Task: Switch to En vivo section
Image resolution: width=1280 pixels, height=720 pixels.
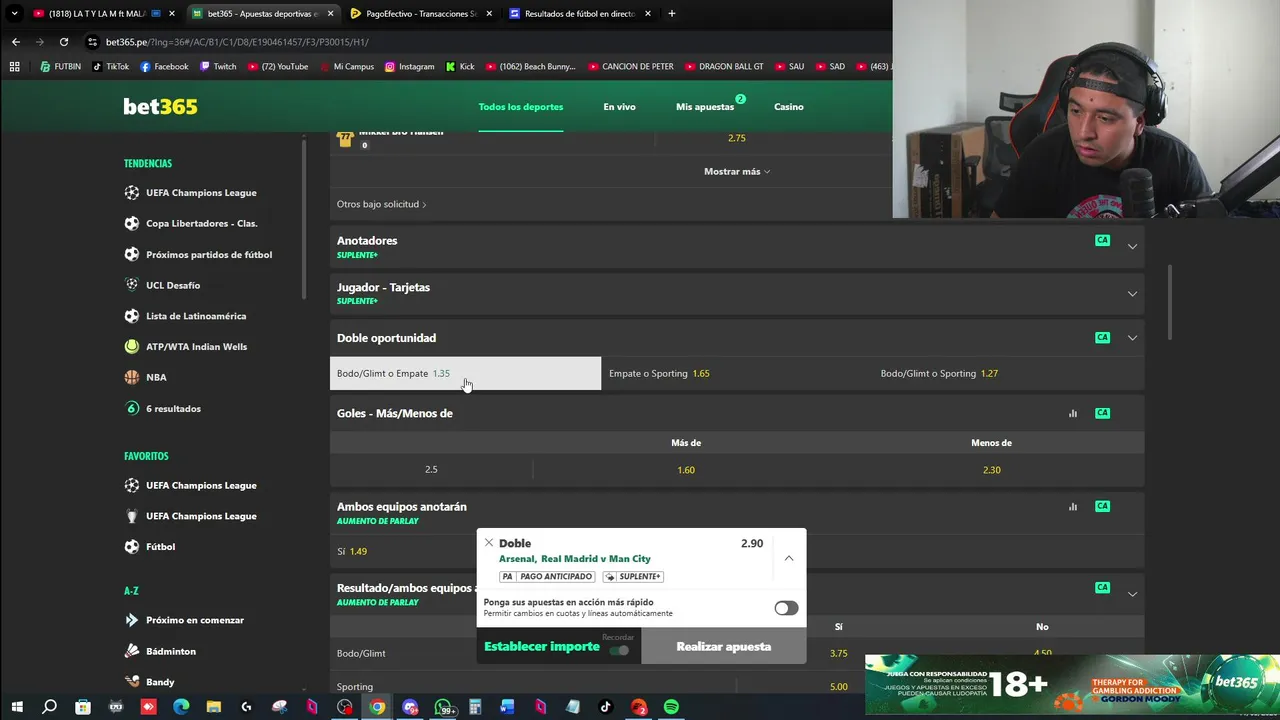Action: click(x=619, y=107)
